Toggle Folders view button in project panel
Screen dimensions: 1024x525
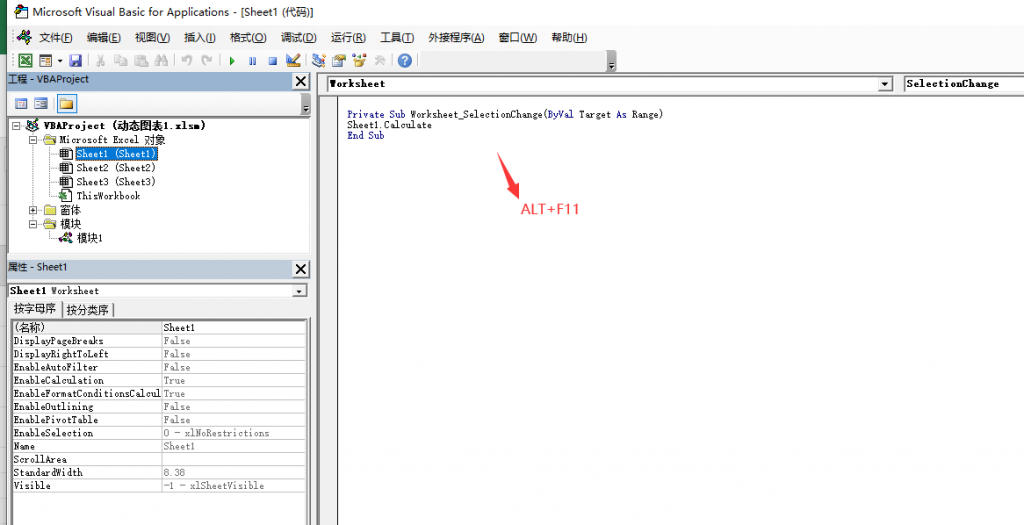point(66,103)
